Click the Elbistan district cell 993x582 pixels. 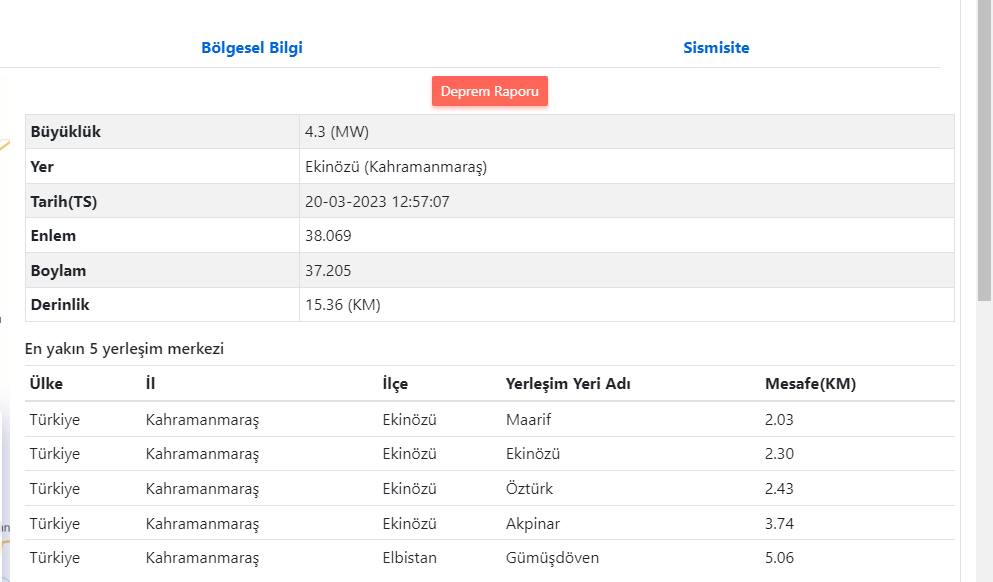pos(410,558)
